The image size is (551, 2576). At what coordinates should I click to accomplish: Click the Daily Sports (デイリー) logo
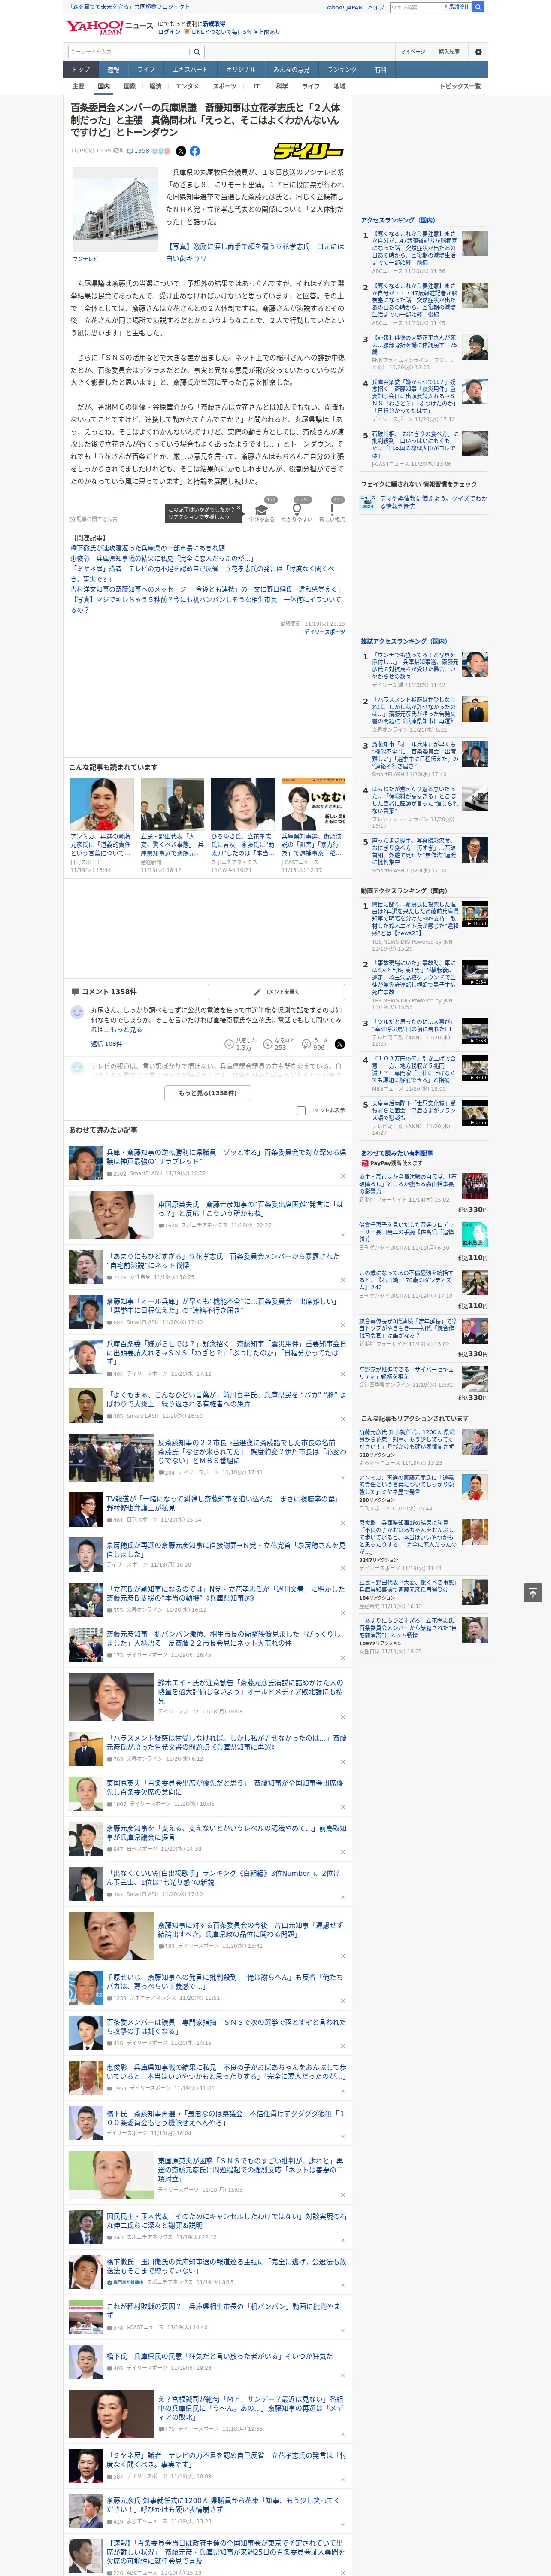309,151
